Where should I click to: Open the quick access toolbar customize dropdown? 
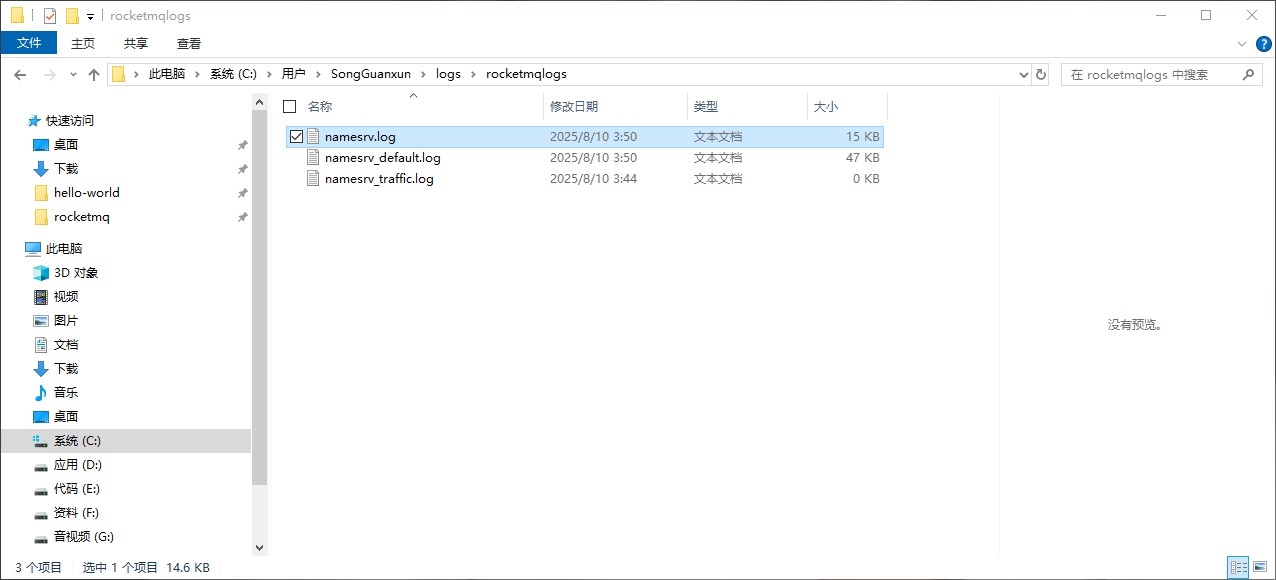point(88,15)
